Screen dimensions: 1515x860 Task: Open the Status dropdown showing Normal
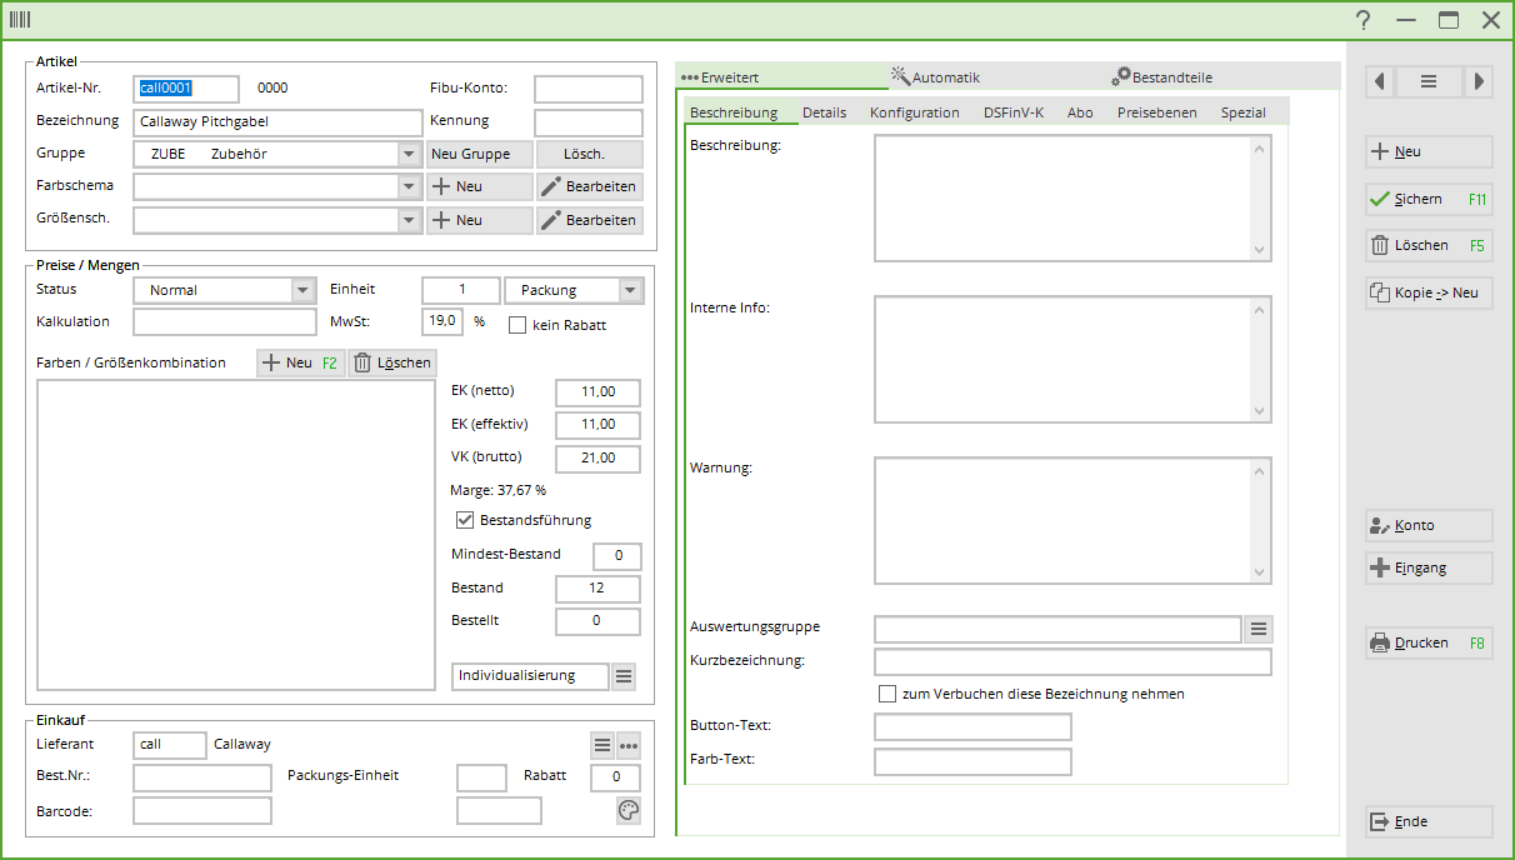pos(302,290)
